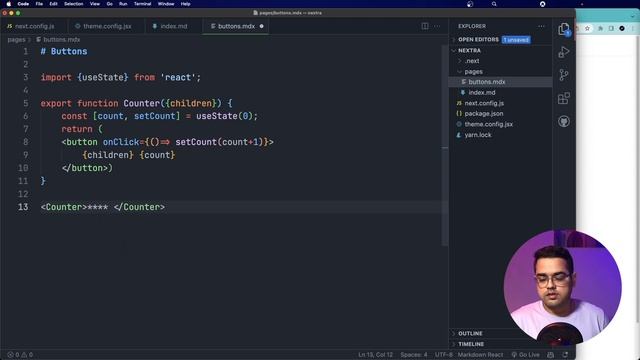Screen dimensions: 640x360
Task: Click the feedback icon in status bar
Action: pos(551,355)
